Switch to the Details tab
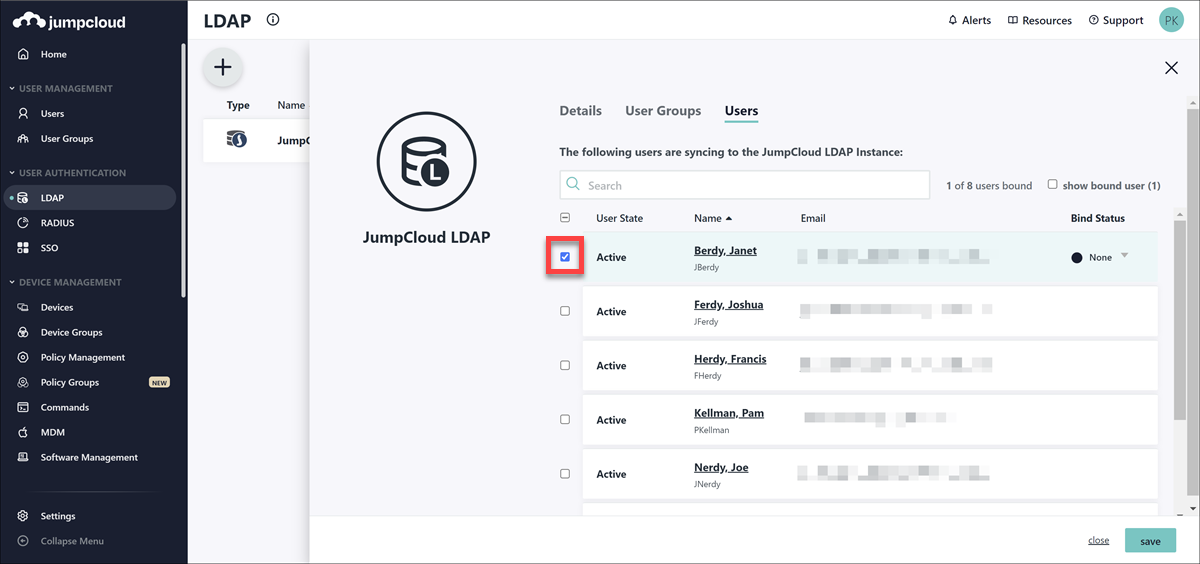The image size is (1200, 564). coord(581,111)
